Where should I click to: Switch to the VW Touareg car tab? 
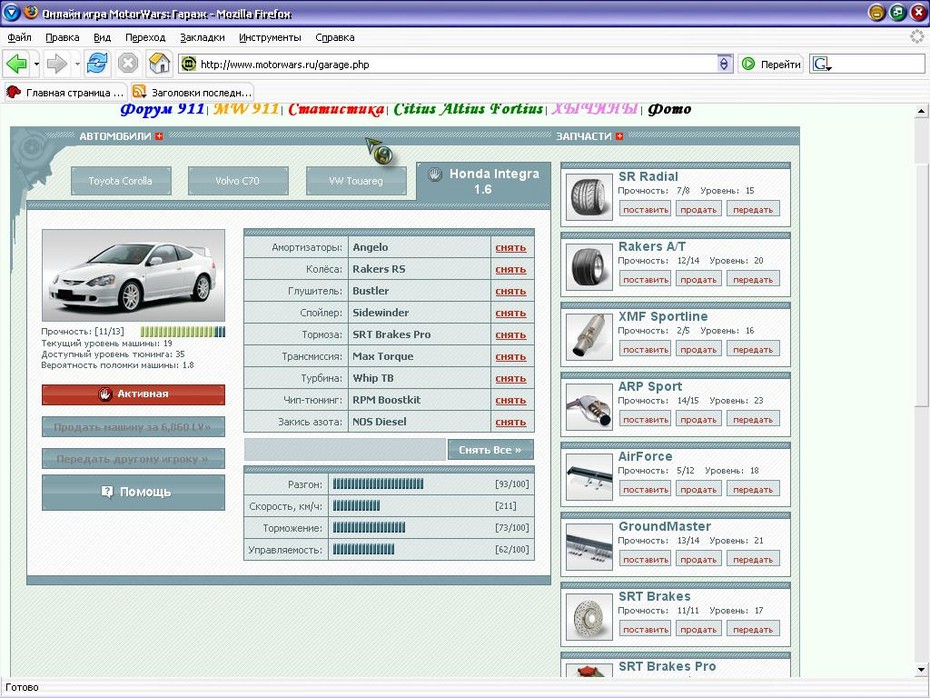point(356,181)
